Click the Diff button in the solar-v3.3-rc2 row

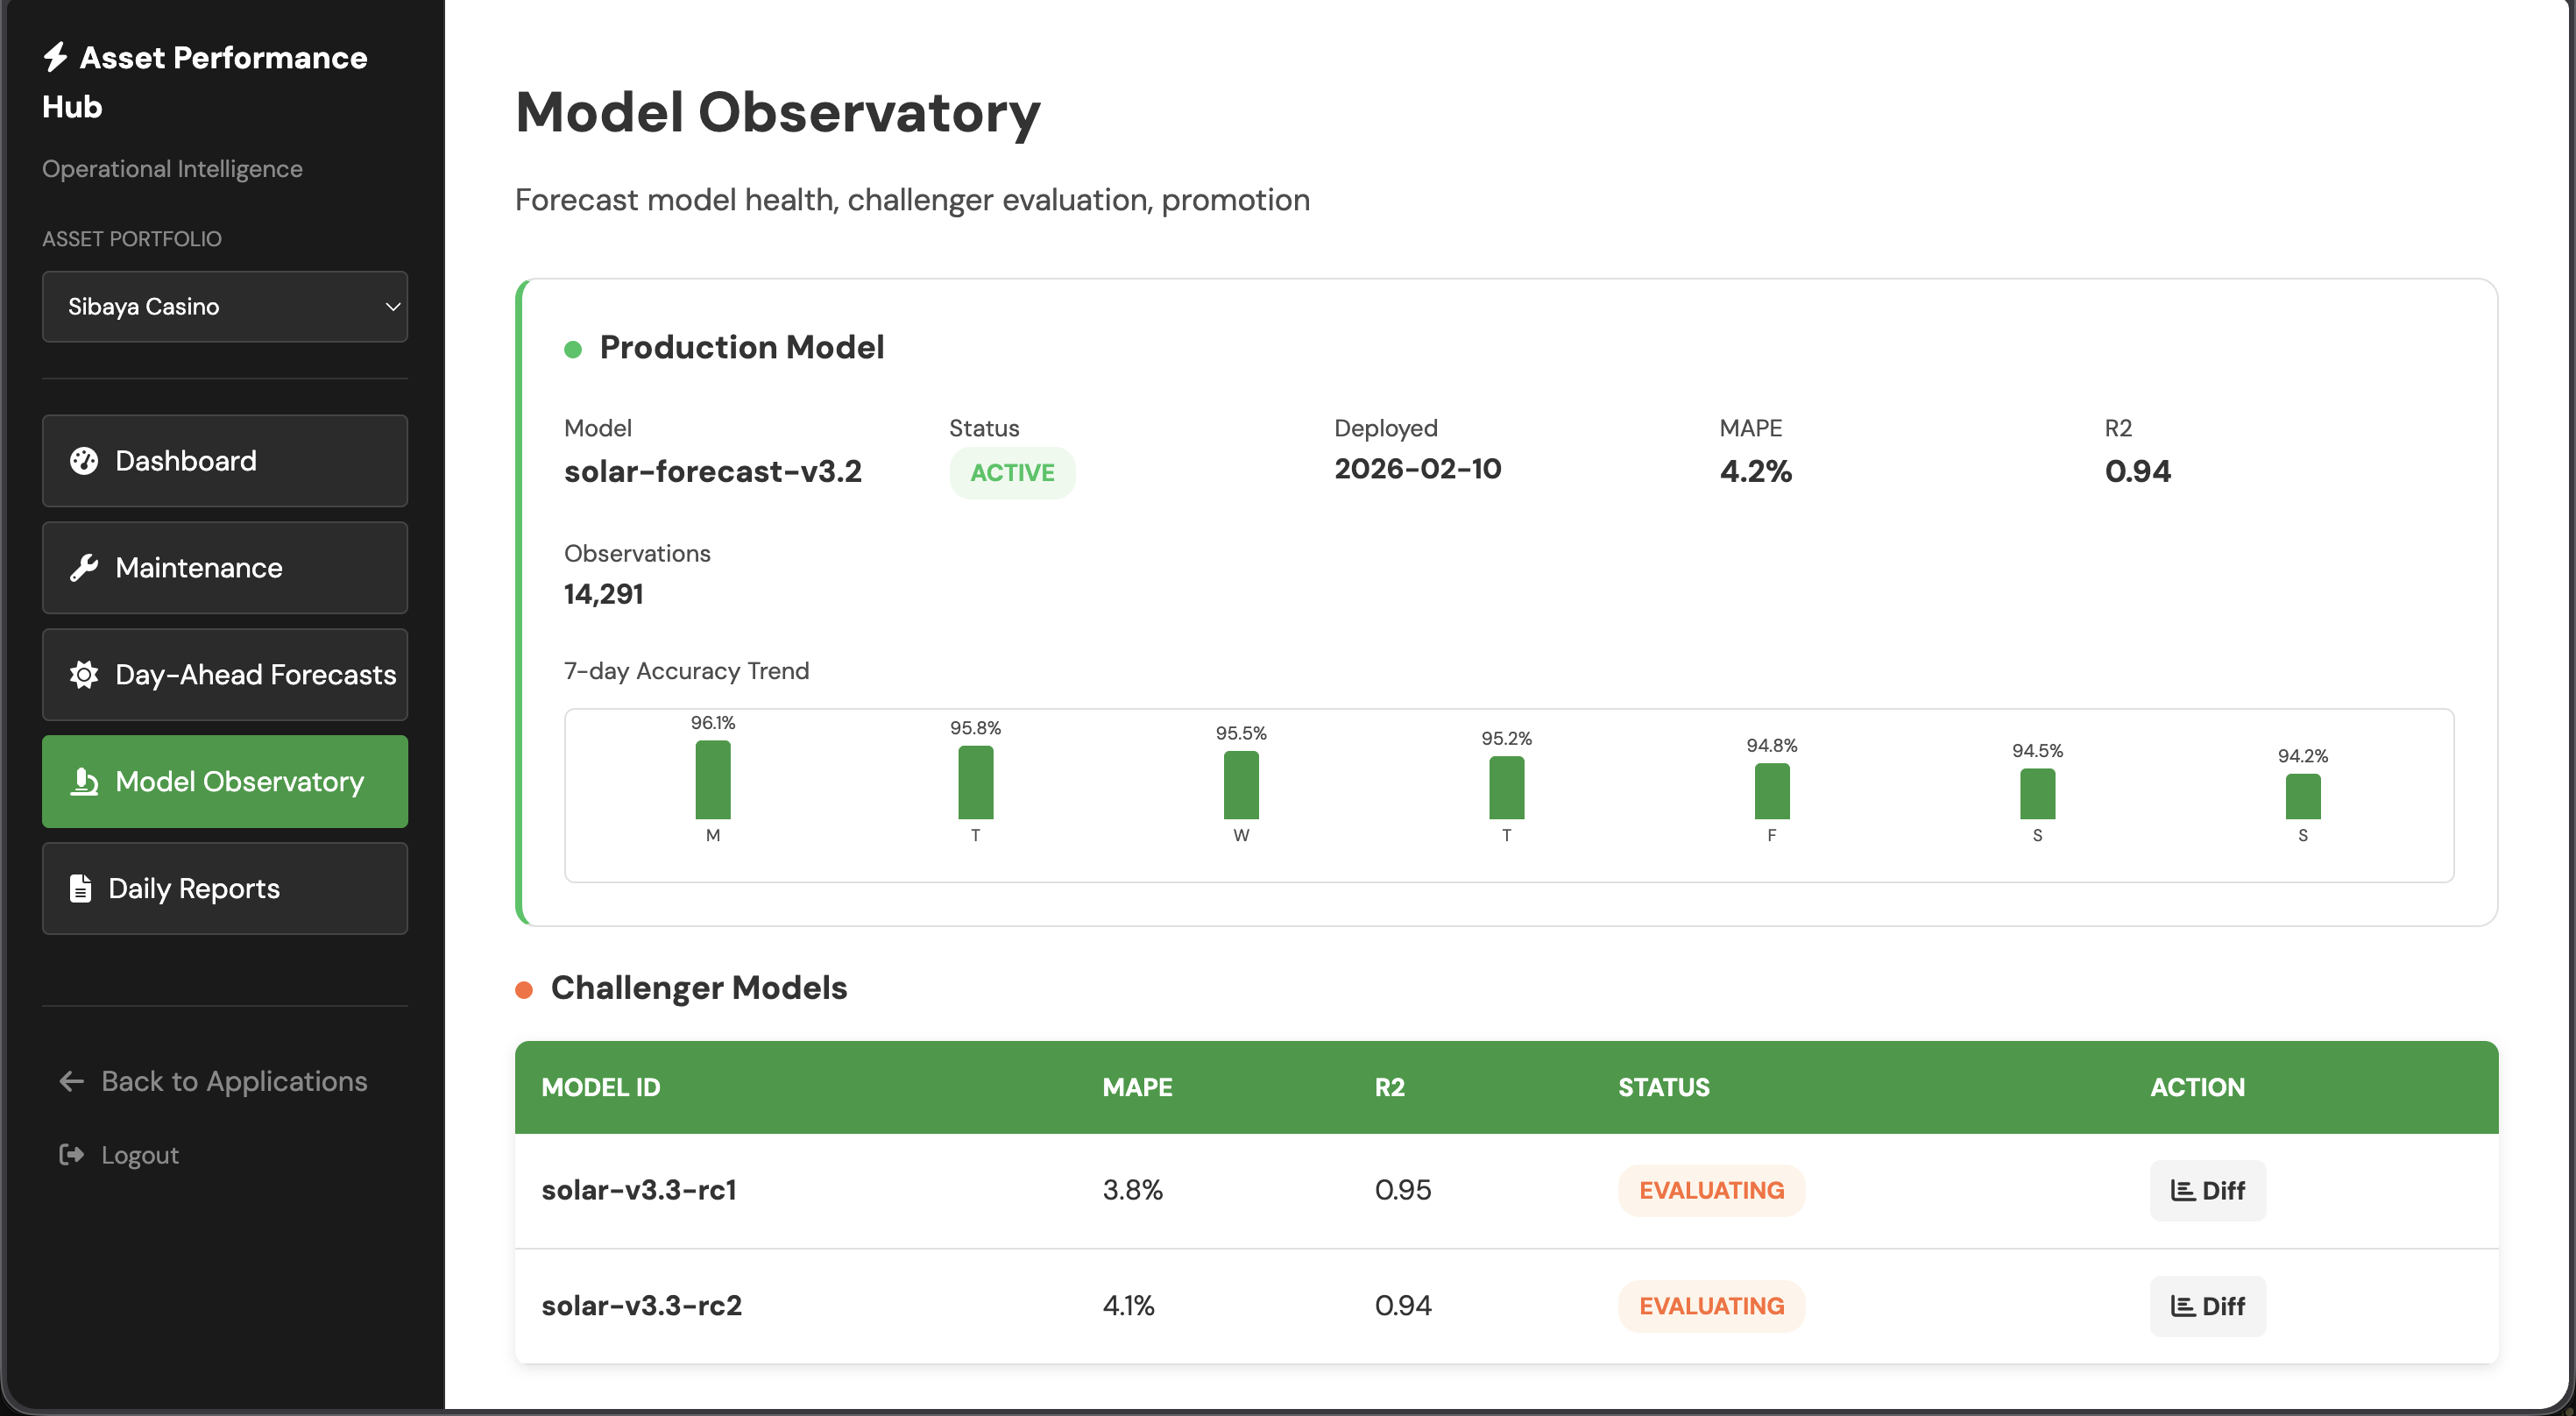[x=2208, y=1306]
